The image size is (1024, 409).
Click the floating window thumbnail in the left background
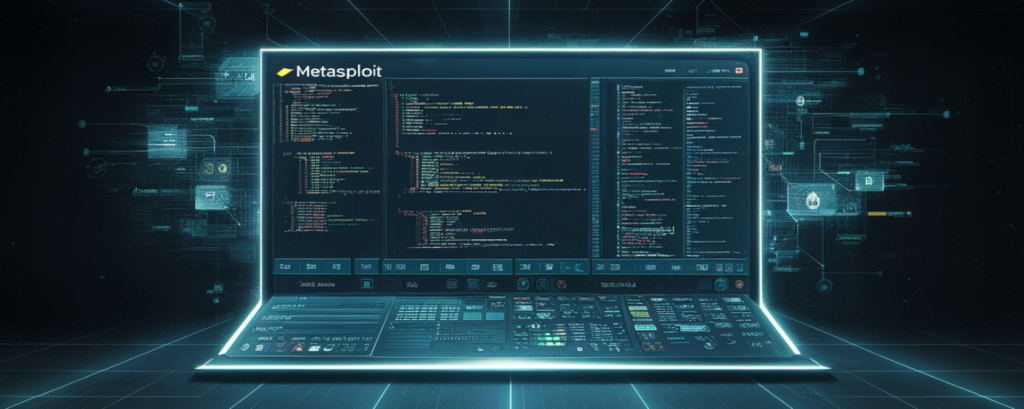(x=164, y=140)
